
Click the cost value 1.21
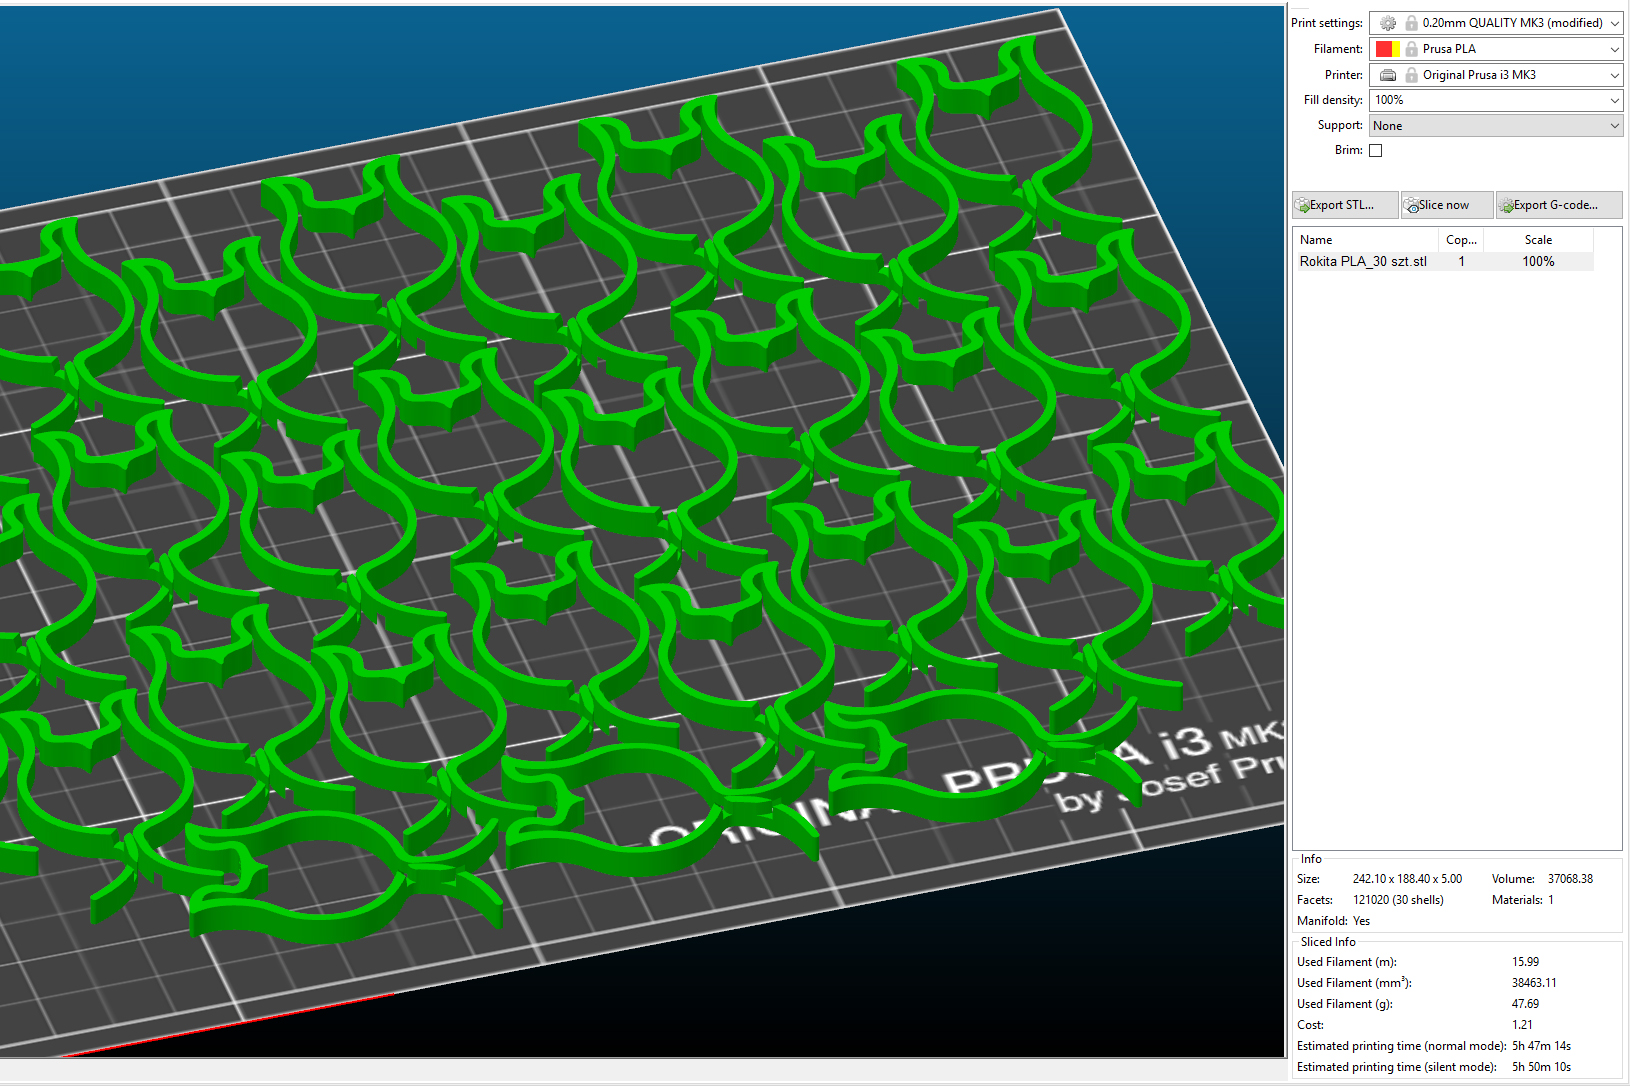click(1522, 1025)
